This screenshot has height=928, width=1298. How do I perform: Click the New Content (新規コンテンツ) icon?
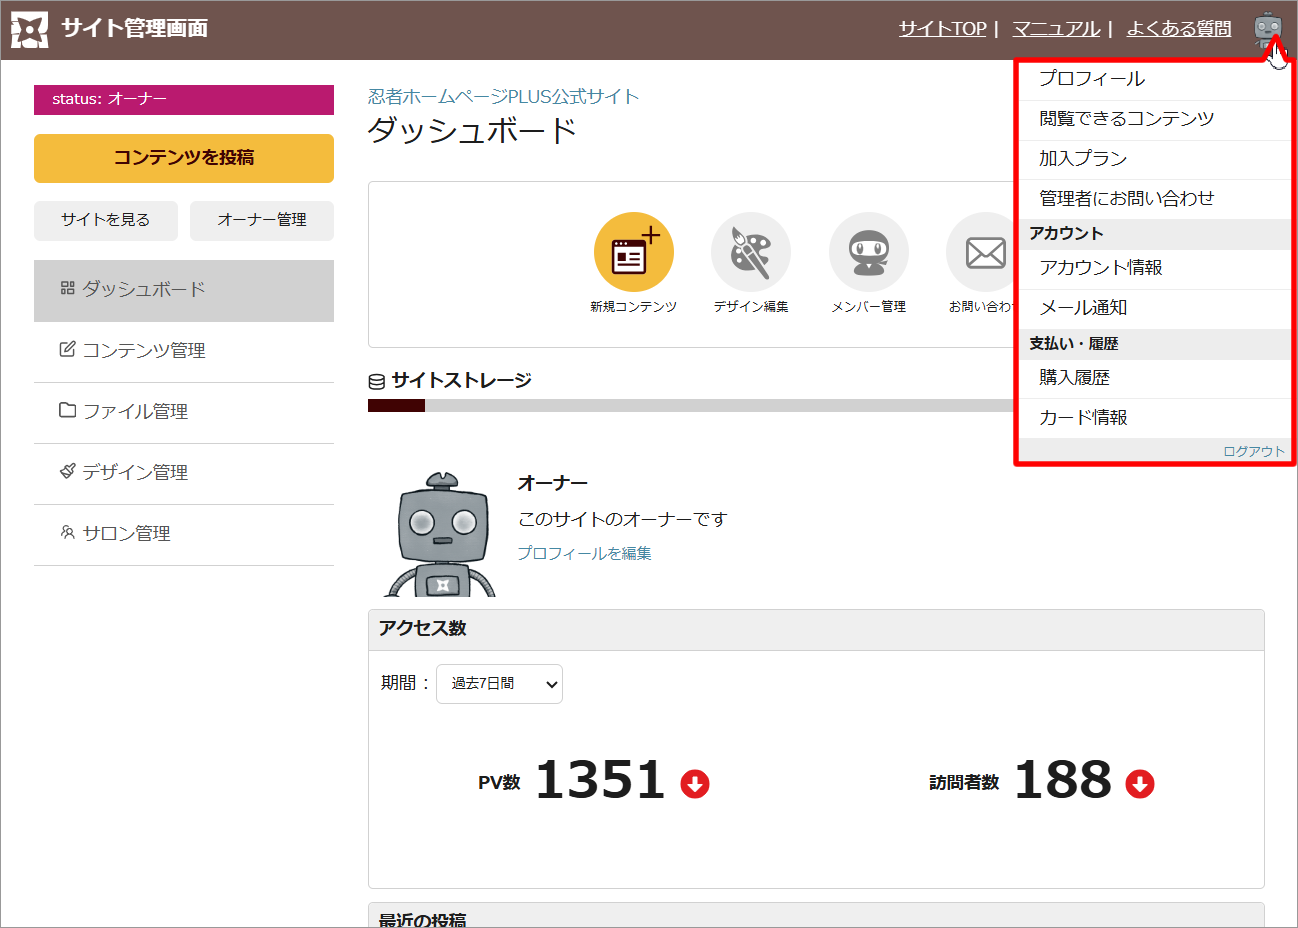633,252
